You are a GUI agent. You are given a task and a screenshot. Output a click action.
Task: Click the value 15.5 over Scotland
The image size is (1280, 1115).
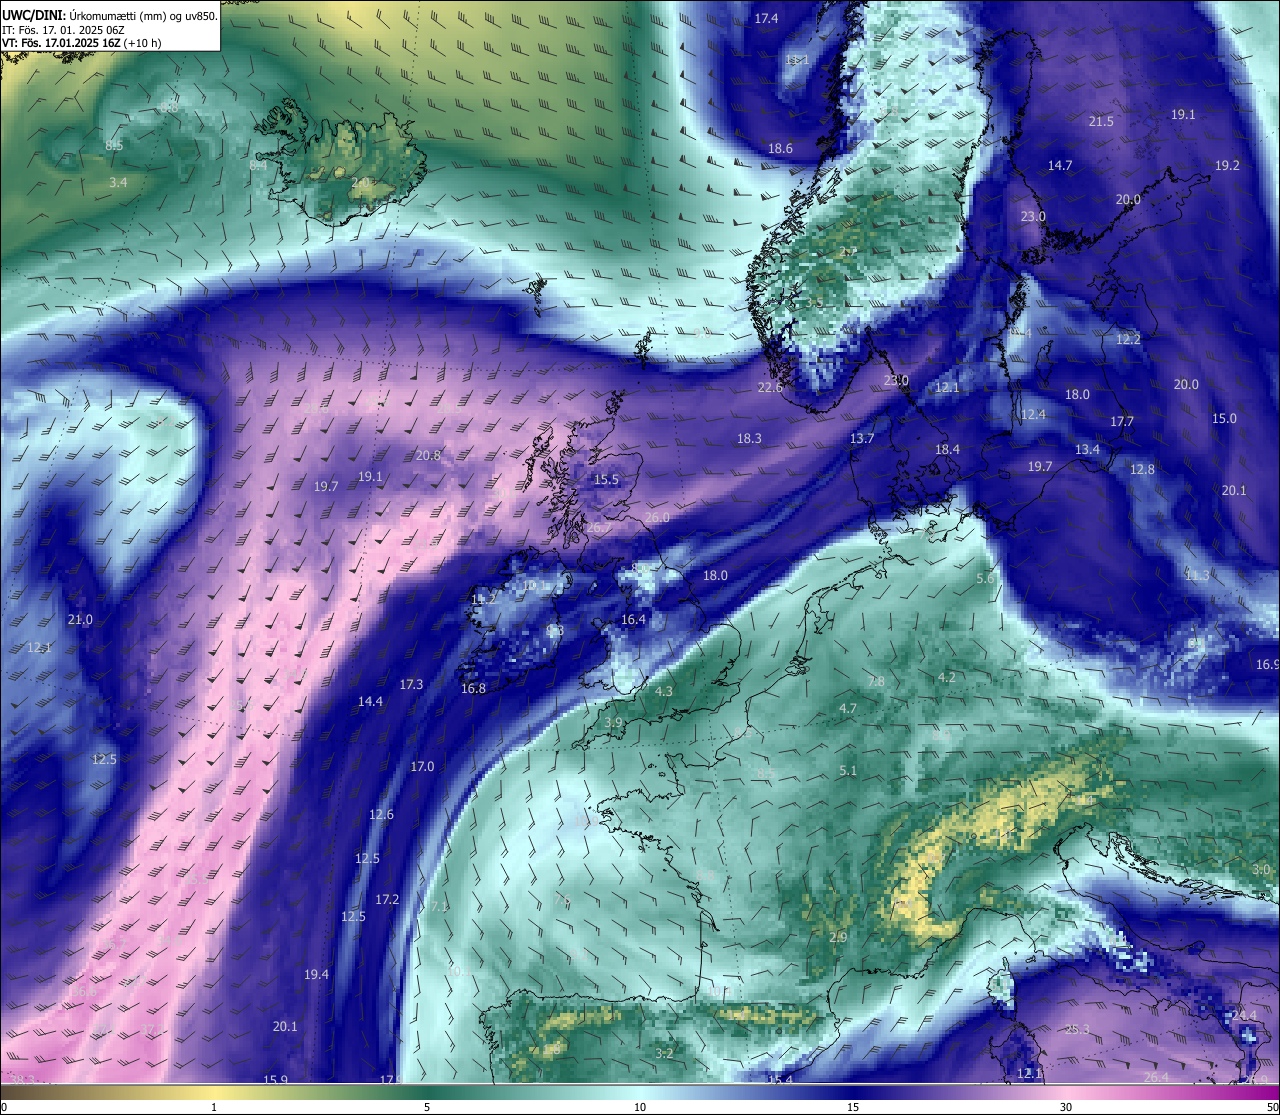click(x=606, y=479)
